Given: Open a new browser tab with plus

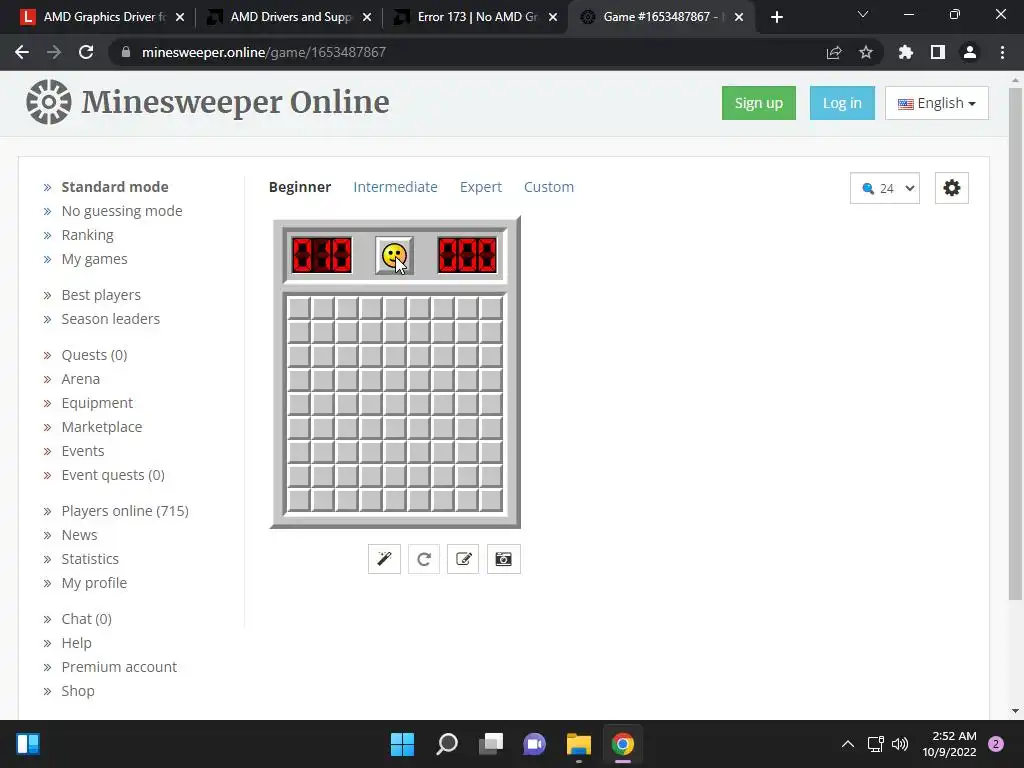Looking at the screenshot, I should pyautogui.click(x=776, y=18).
